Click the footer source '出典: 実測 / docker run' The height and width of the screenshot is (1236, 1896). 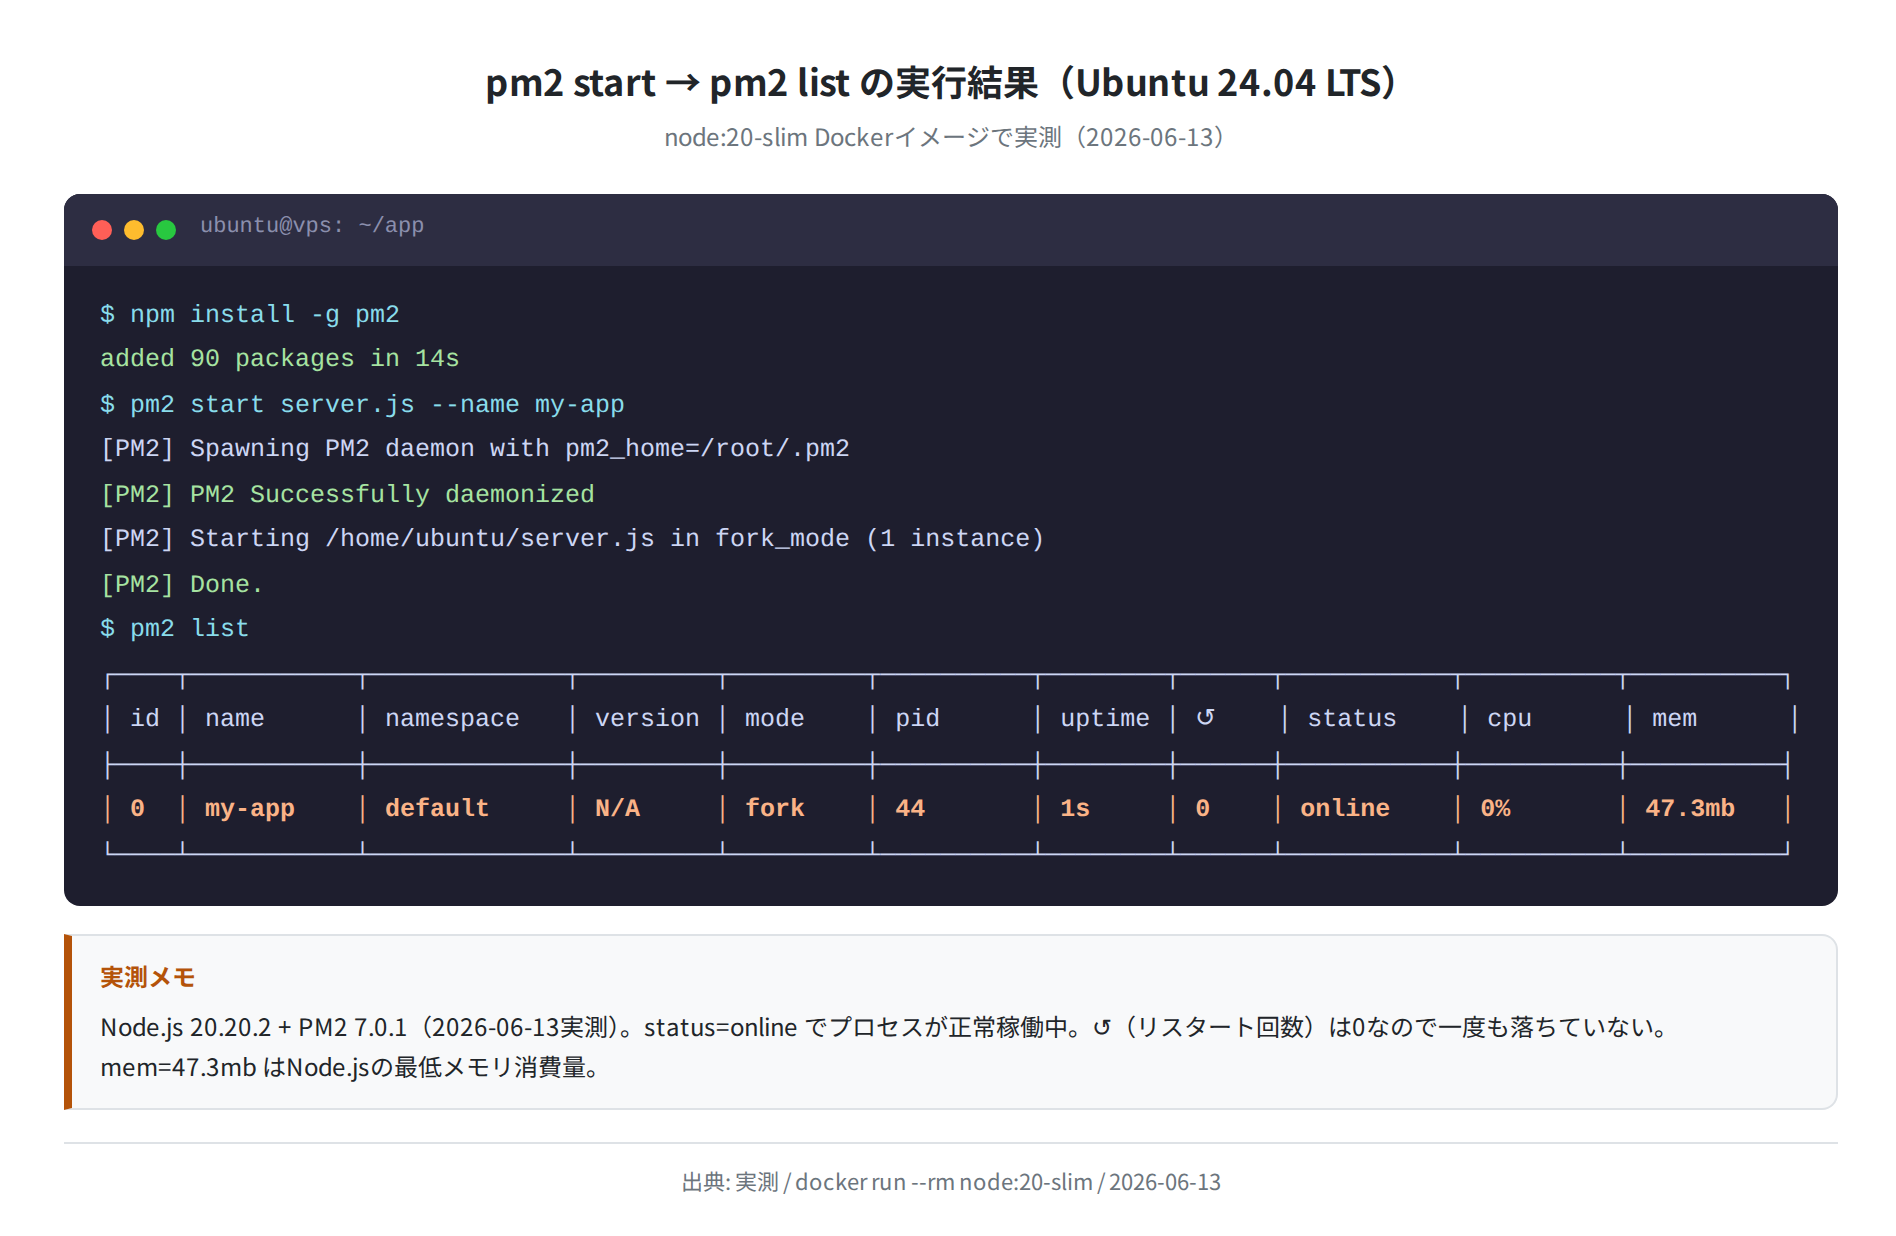pos(951,1183)
